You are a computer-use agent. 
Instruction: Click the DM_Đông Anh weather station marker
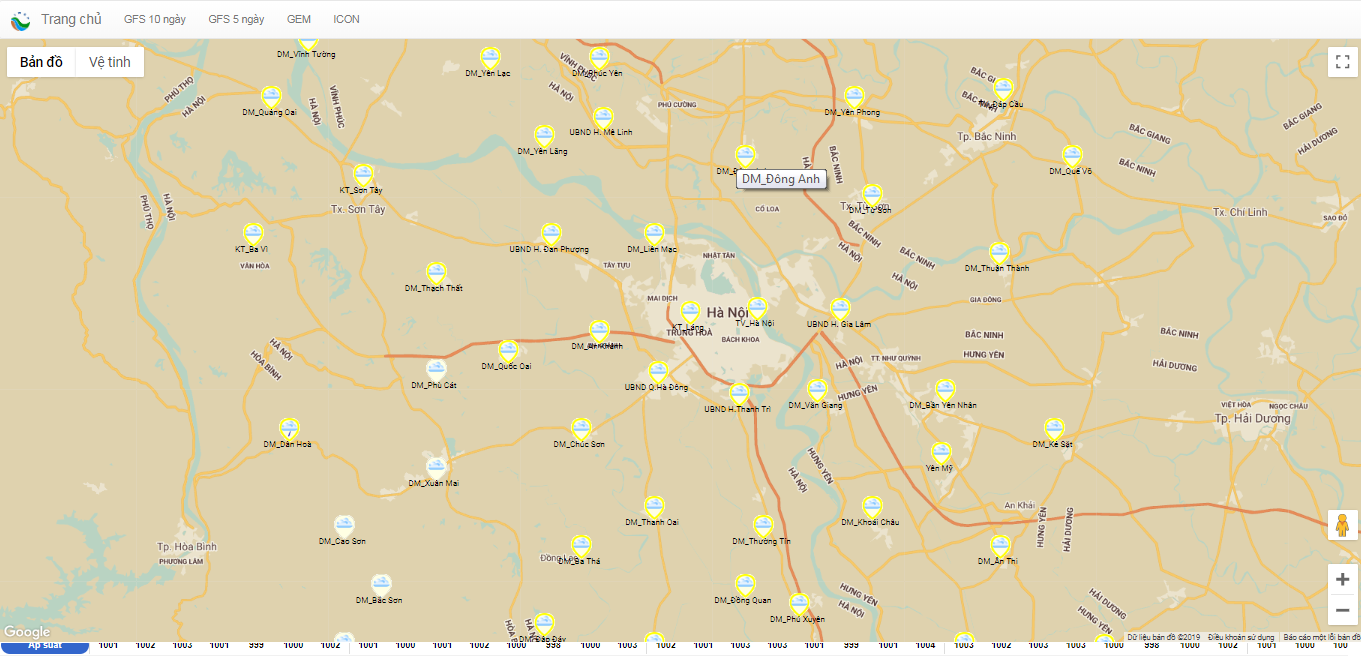745,156
